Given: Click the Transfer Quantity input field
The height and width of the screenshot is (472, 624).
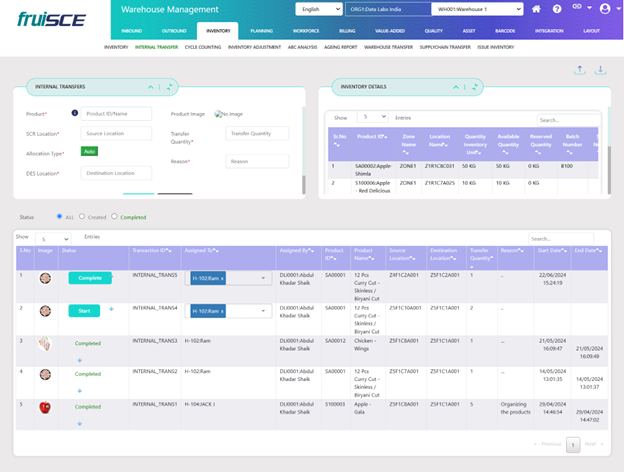Looking at the screenshot, I should (257, 133).
